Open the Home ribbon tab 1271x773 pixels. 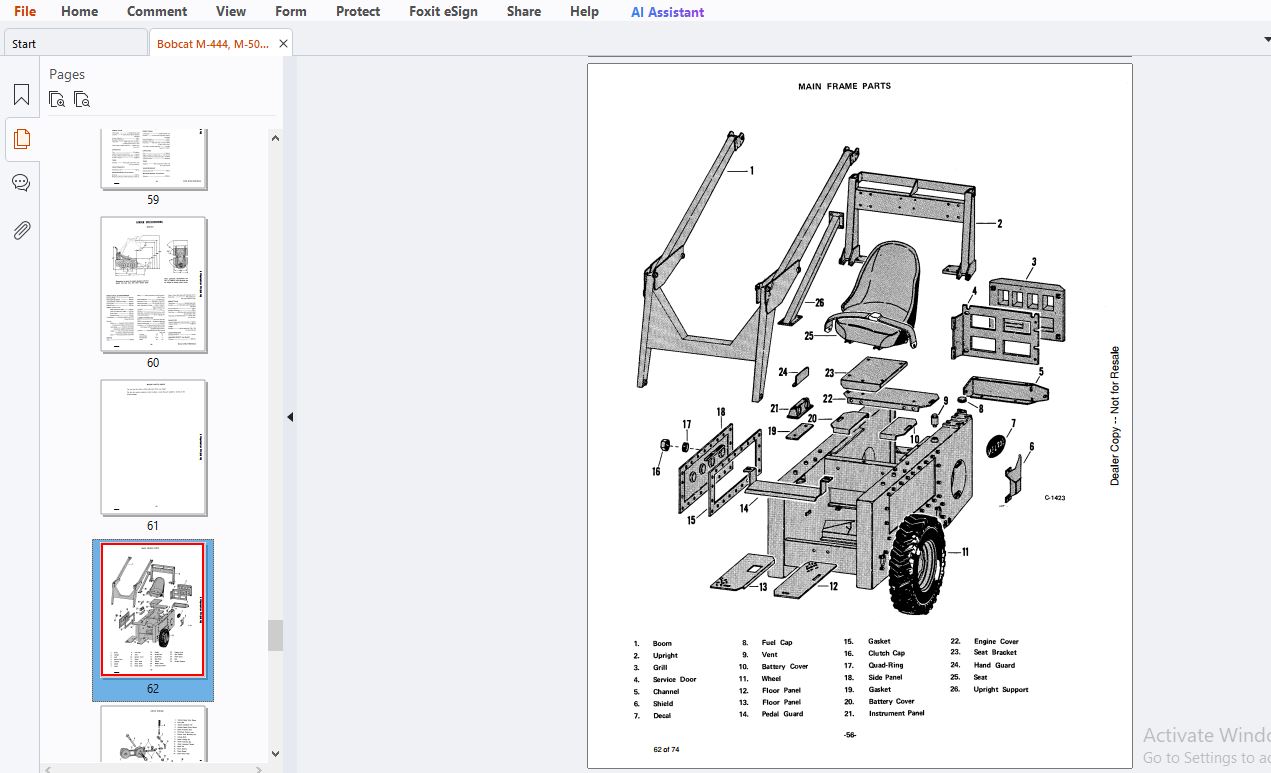coord(79,11)
